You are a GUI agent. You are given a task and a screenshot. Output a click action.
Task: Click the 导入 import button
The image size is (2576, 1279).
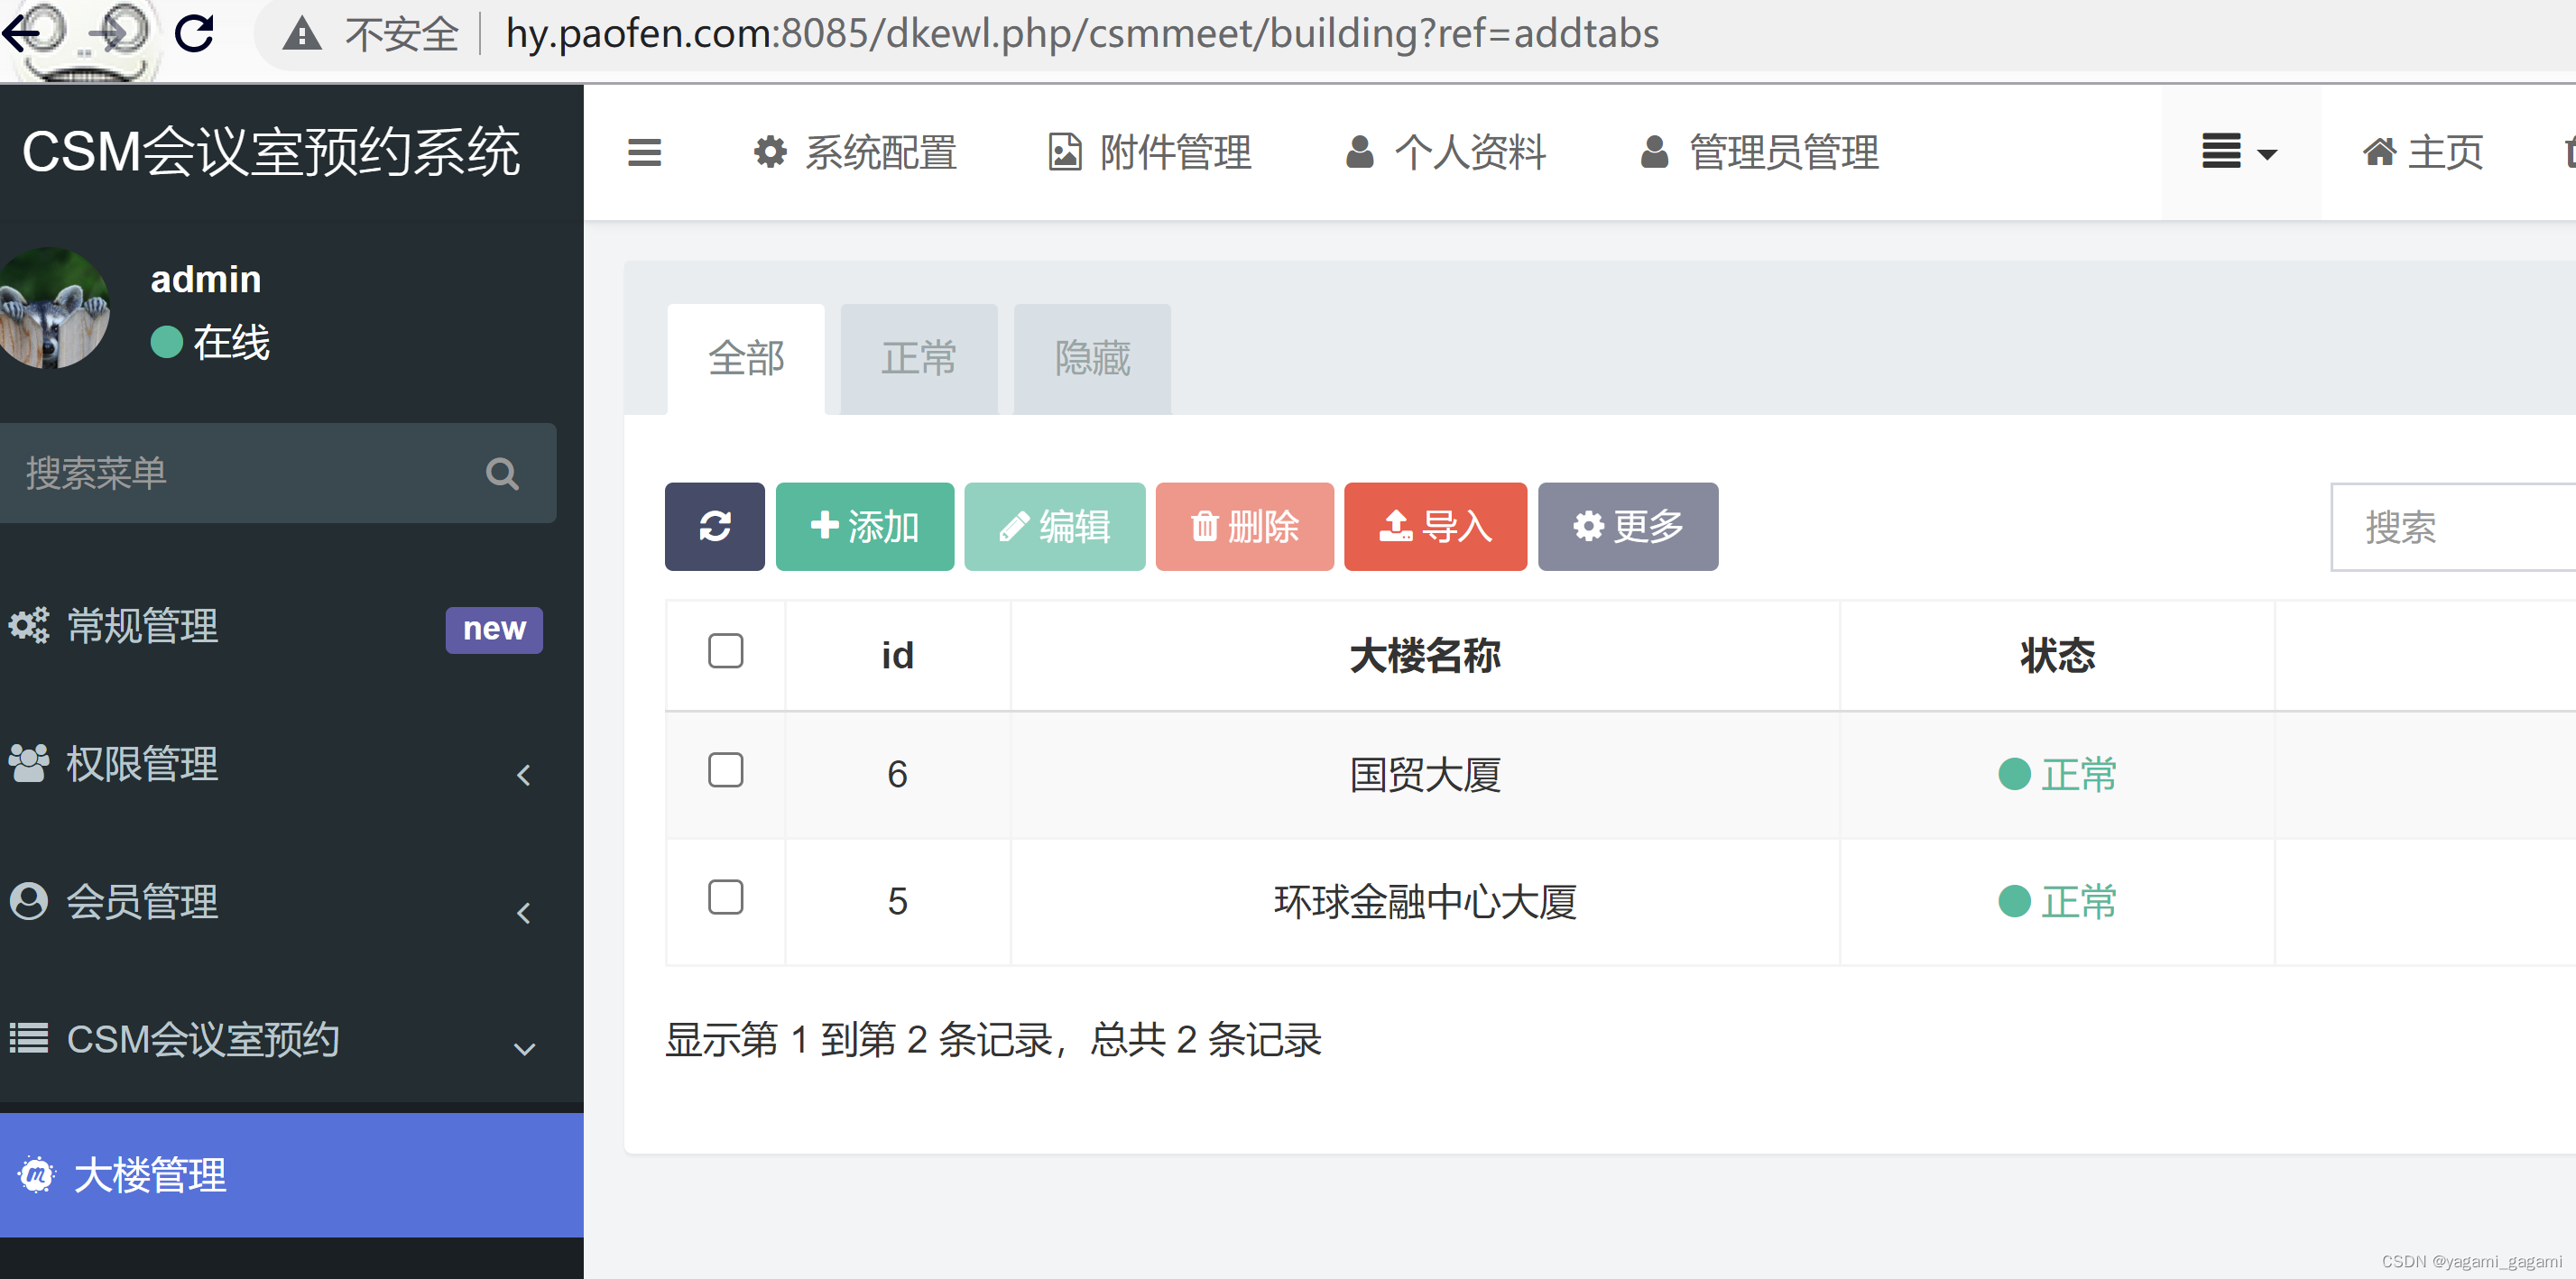click(1436, 527)
